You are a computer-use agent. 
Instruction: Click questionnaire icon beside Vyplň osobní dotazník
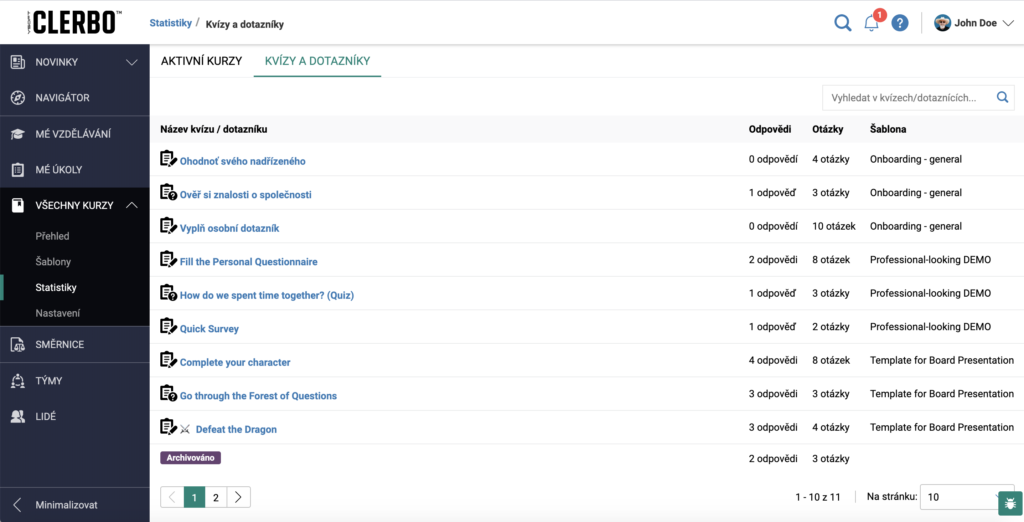tap(168, 226)
